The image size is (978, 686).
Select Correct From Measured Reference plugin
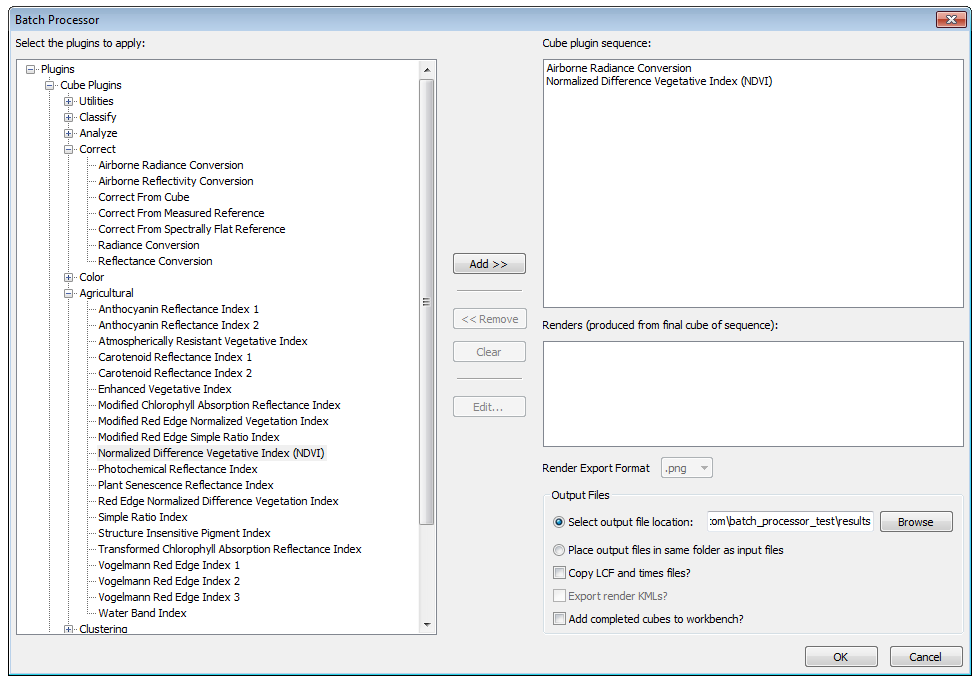tap(182, 213)
